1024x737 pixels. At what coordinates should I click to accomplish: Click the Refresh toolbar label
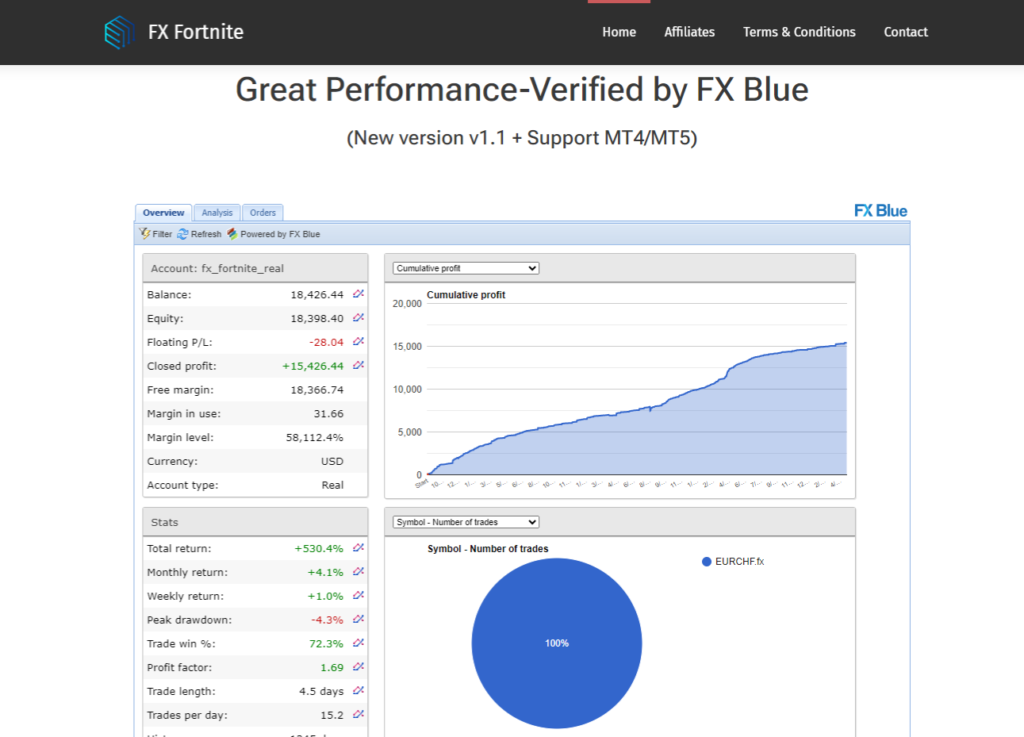coord(206,234)
